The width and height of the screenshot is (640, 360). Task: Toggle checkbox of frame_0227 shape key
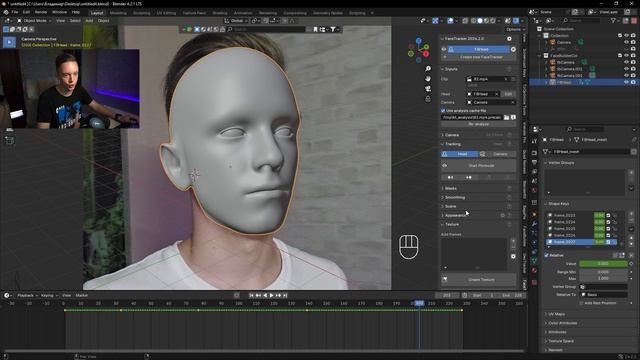pos(608,242)
